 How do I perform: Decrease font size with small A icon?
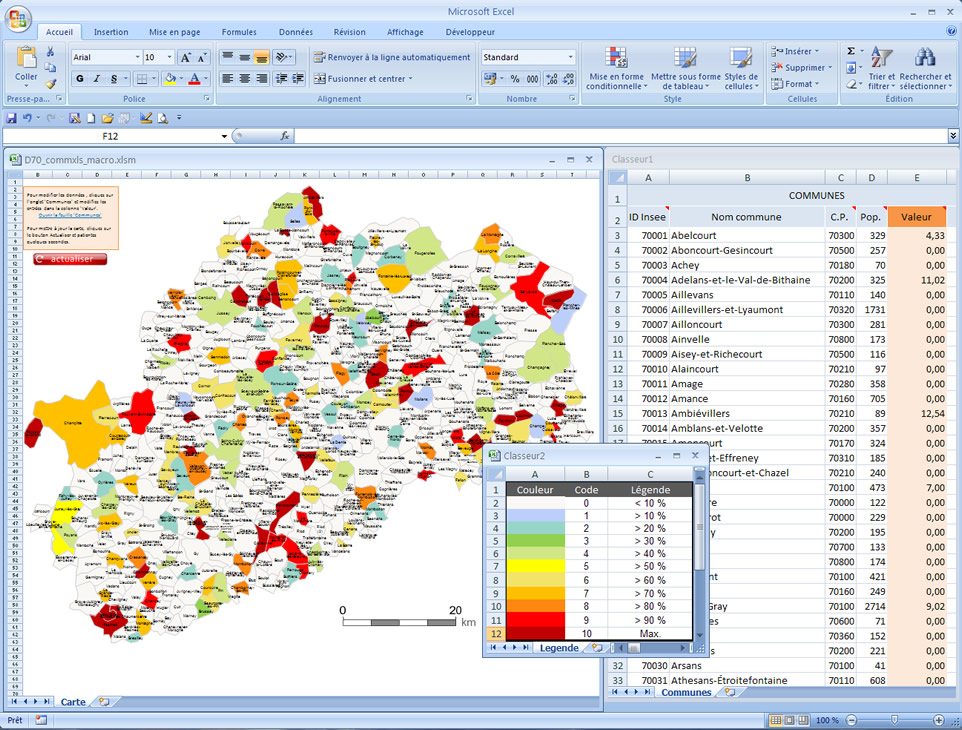tap(202, 58)
